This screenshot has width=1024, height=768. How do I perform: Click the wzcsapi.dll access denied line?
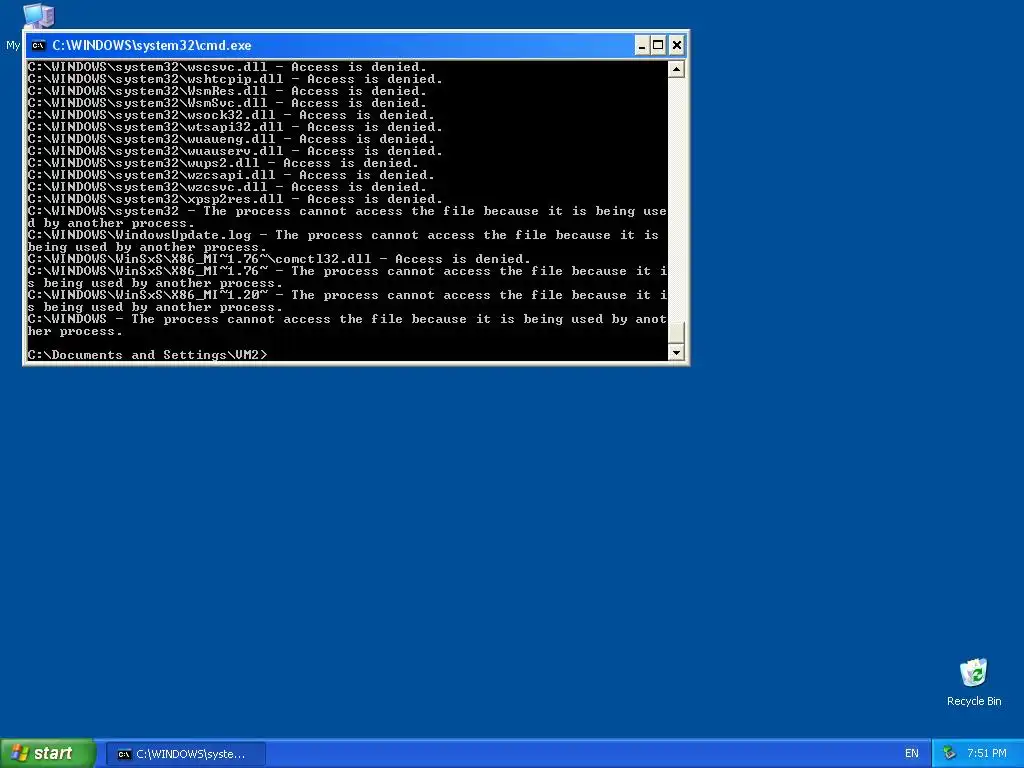point(231,175)
